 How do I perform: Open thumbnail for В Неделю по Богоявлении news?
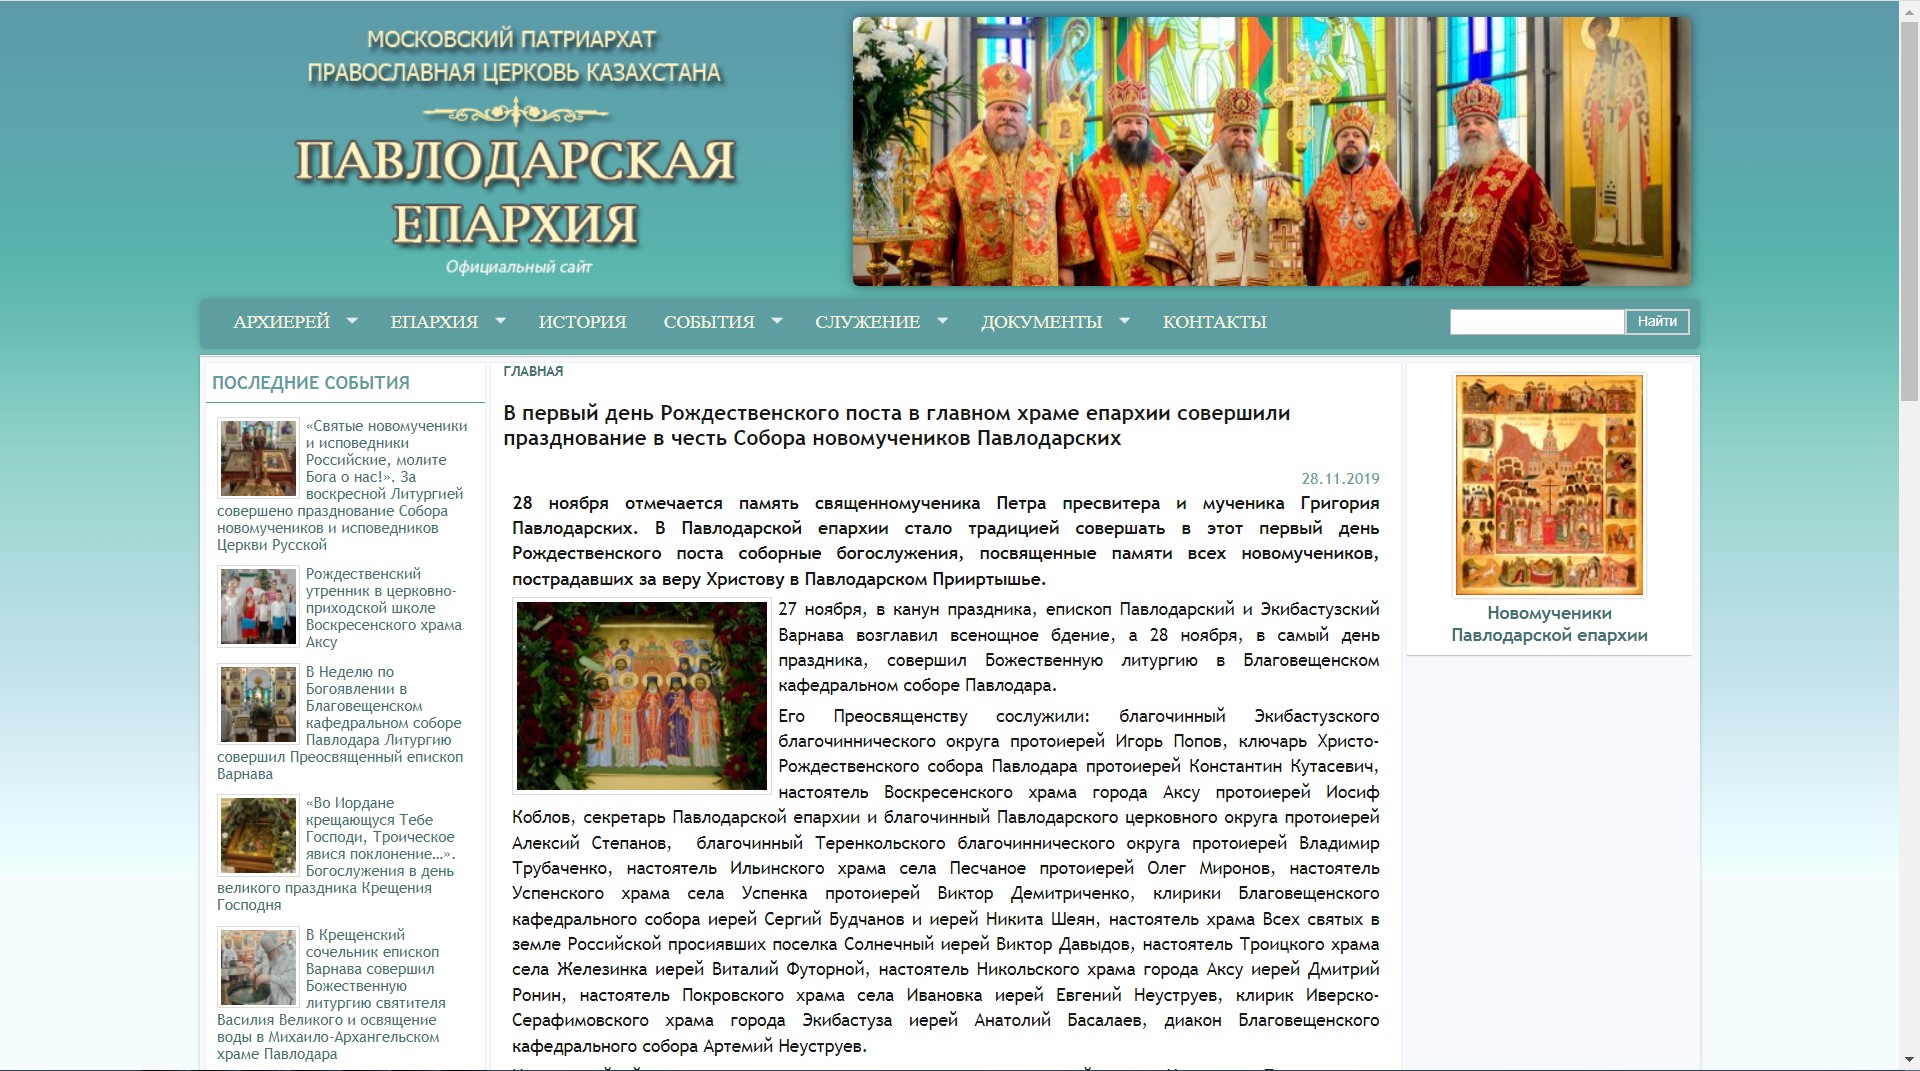tap(258, 705)
